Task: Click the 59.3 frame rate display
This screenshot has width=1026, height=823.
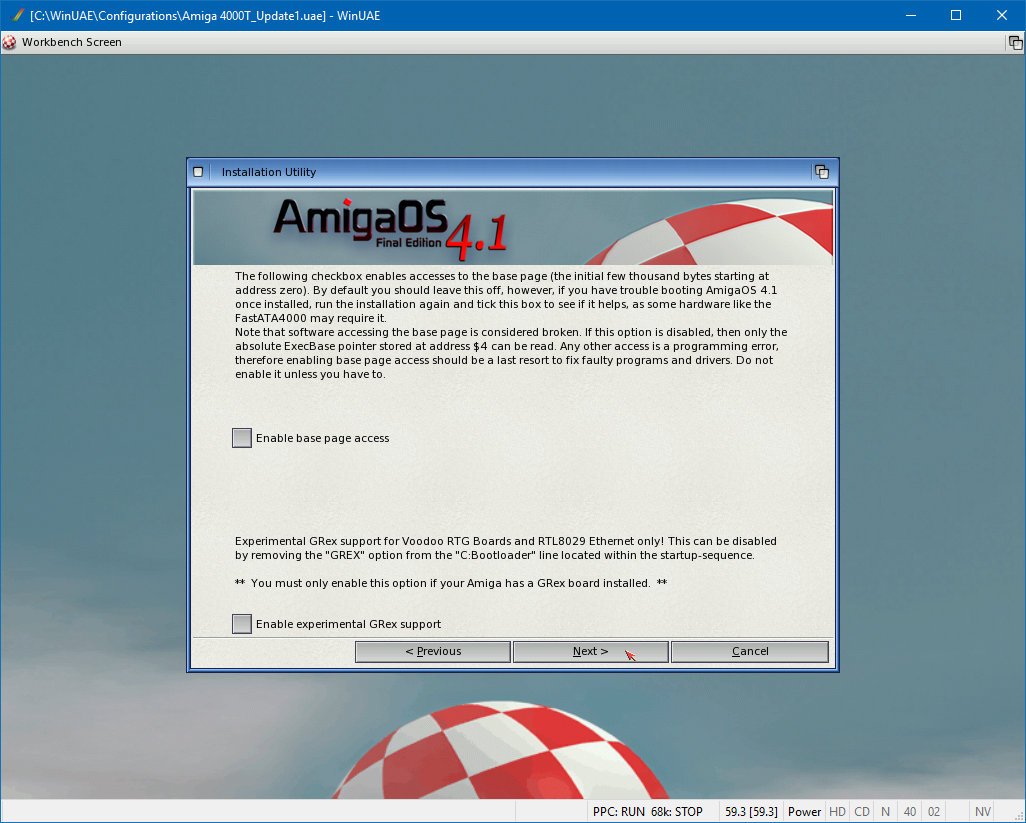Action: [x=751, y=811]
